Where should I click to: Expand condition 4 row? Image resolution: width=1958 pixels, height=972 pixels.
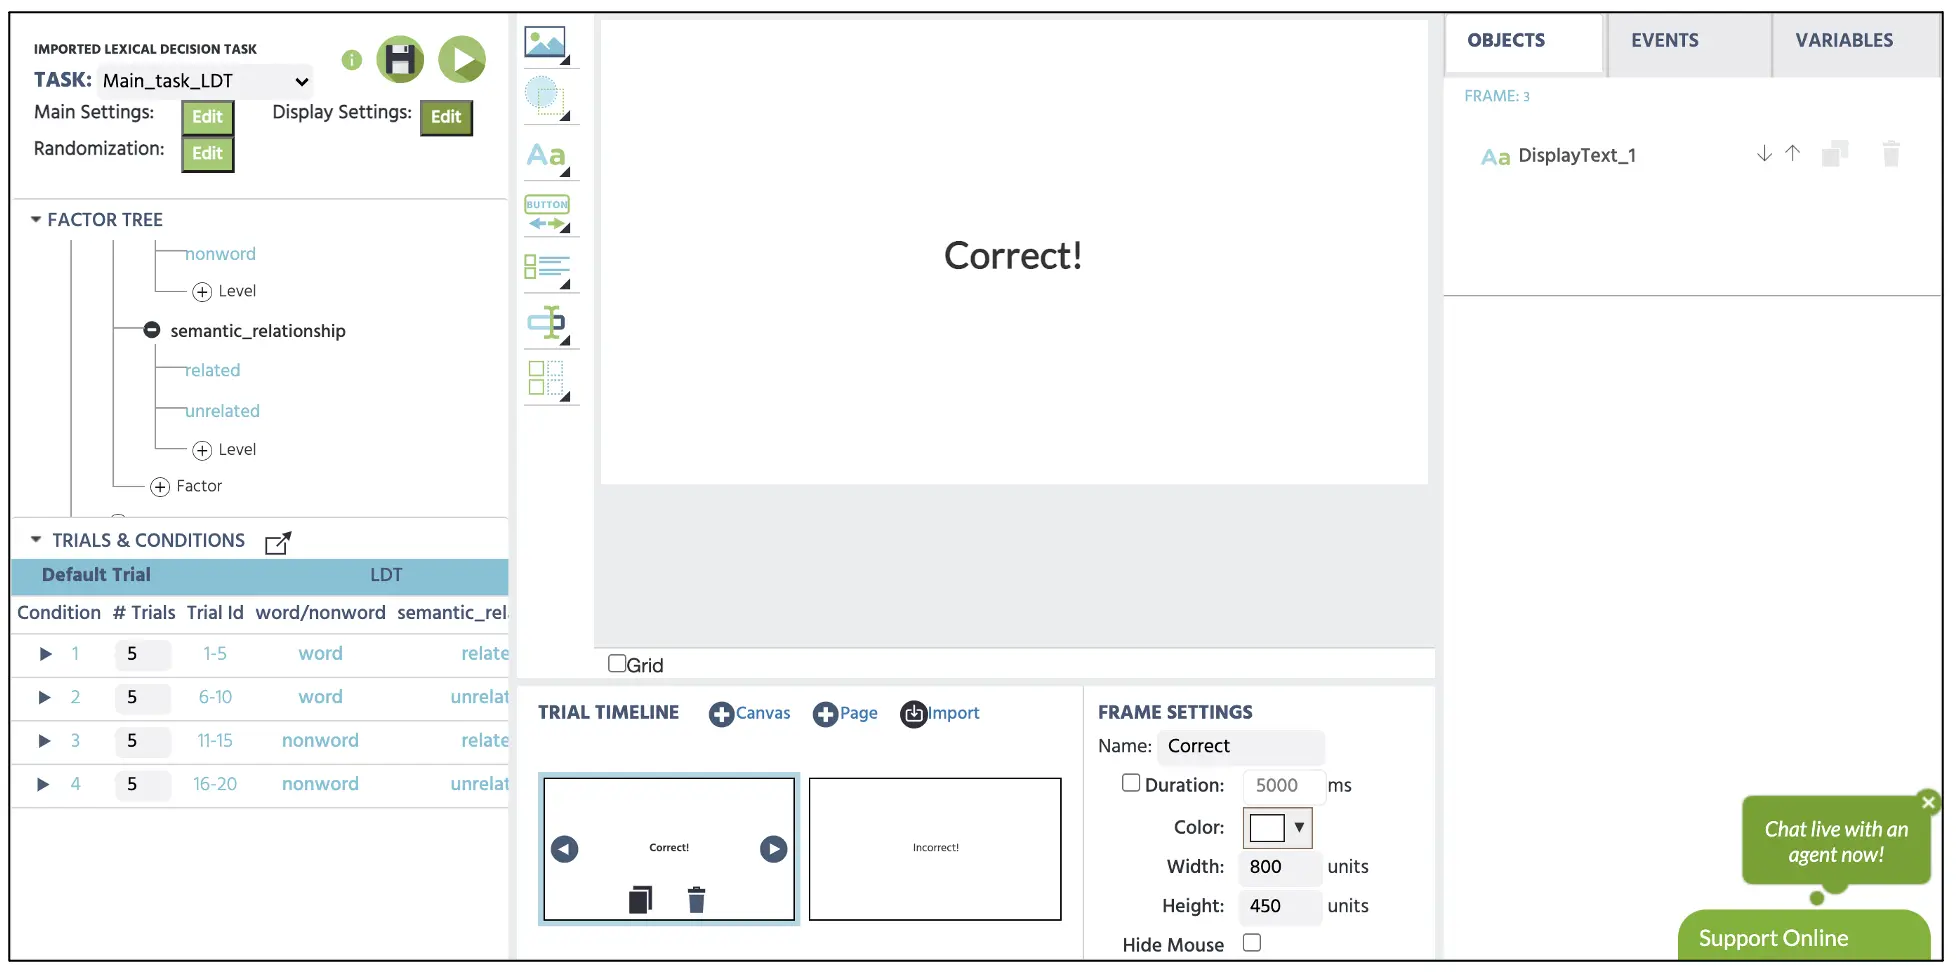[45, 784]
